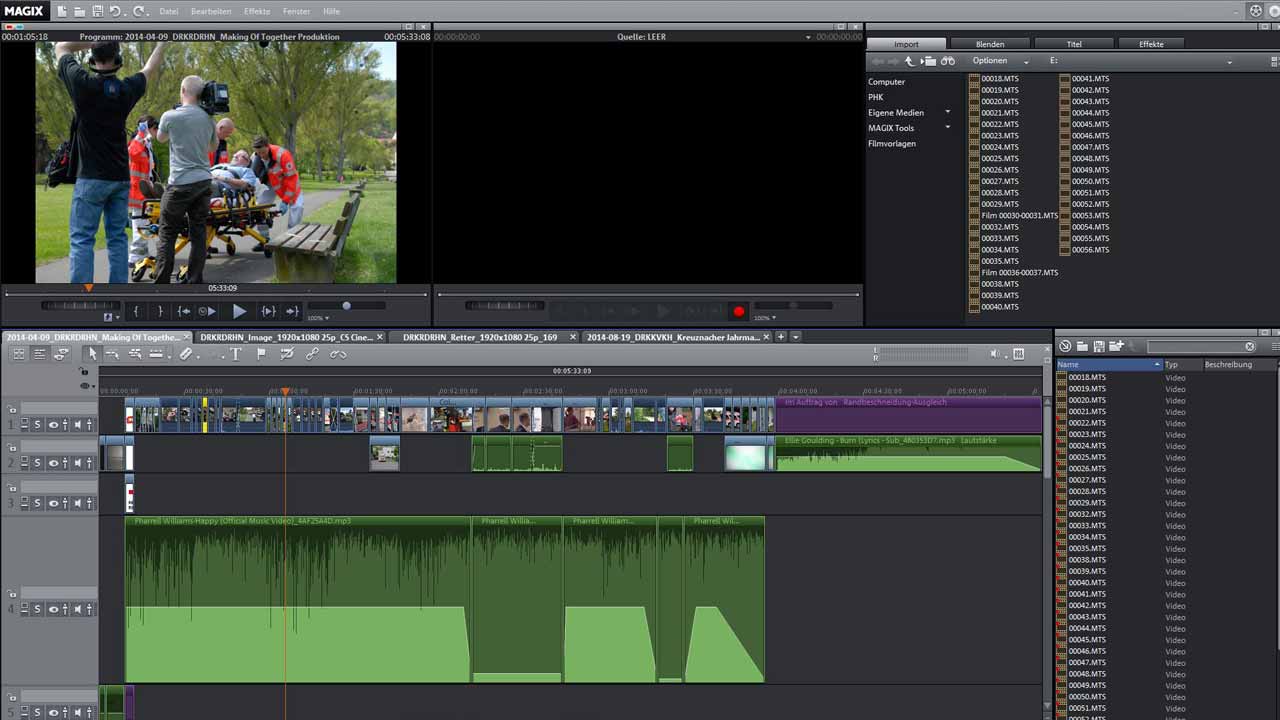The image size is (1280, 720).
Task: Play the program monitor video
Action: (239, 311)
